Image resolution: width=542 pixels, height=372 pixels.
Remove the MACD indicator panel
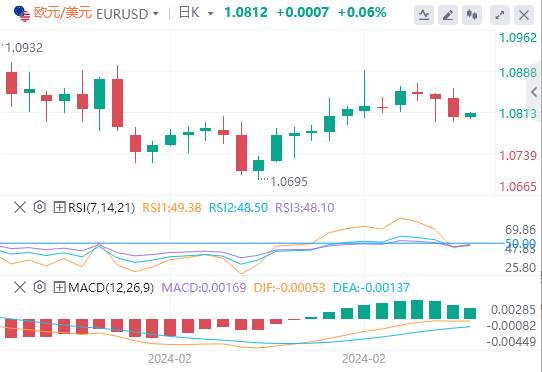point(20,287)
